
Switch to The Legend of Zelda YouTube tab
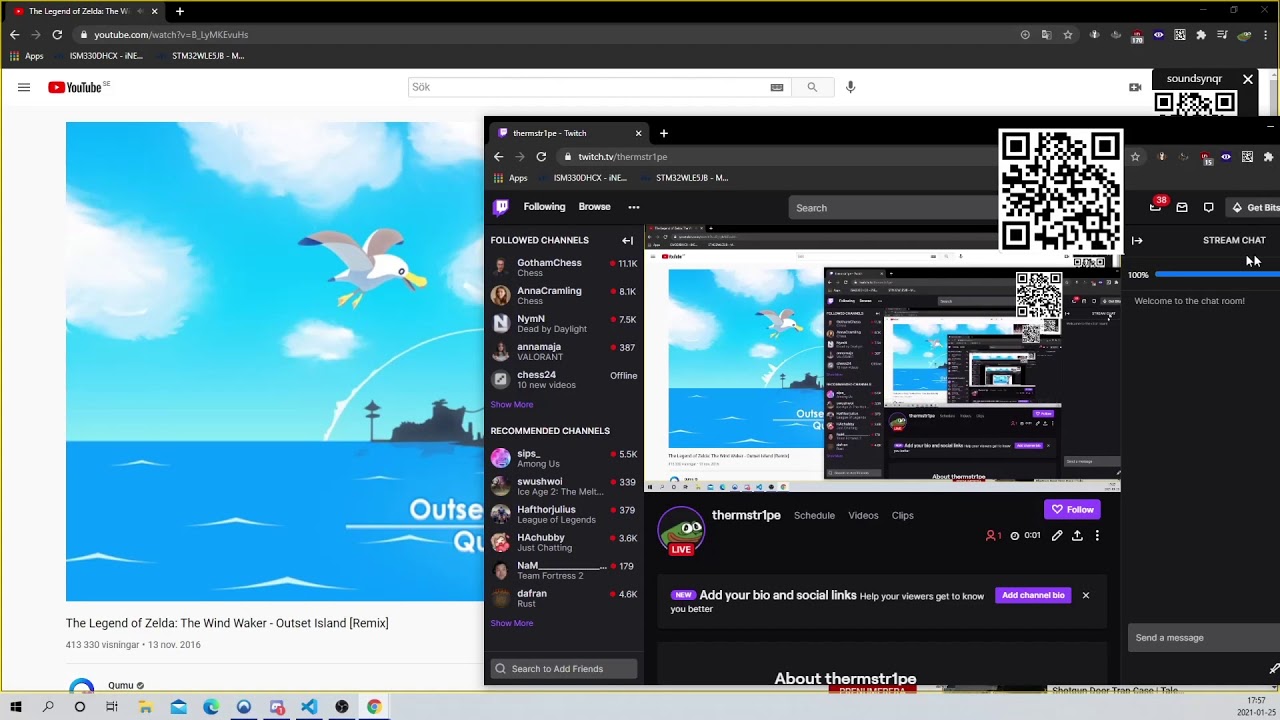[x=85, y=11]
